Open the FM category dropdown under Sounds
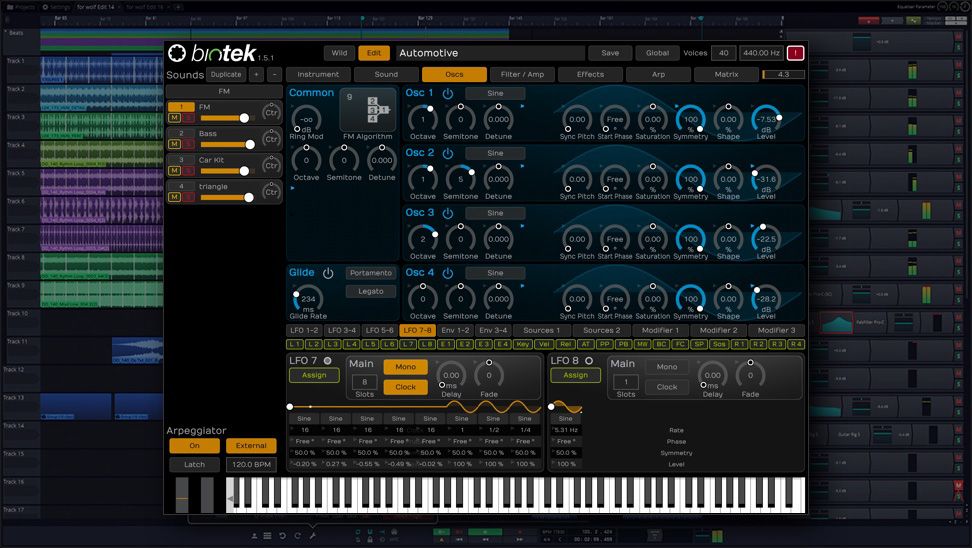Viewport: 972px width, 548px height. click(x=224, y=92)
